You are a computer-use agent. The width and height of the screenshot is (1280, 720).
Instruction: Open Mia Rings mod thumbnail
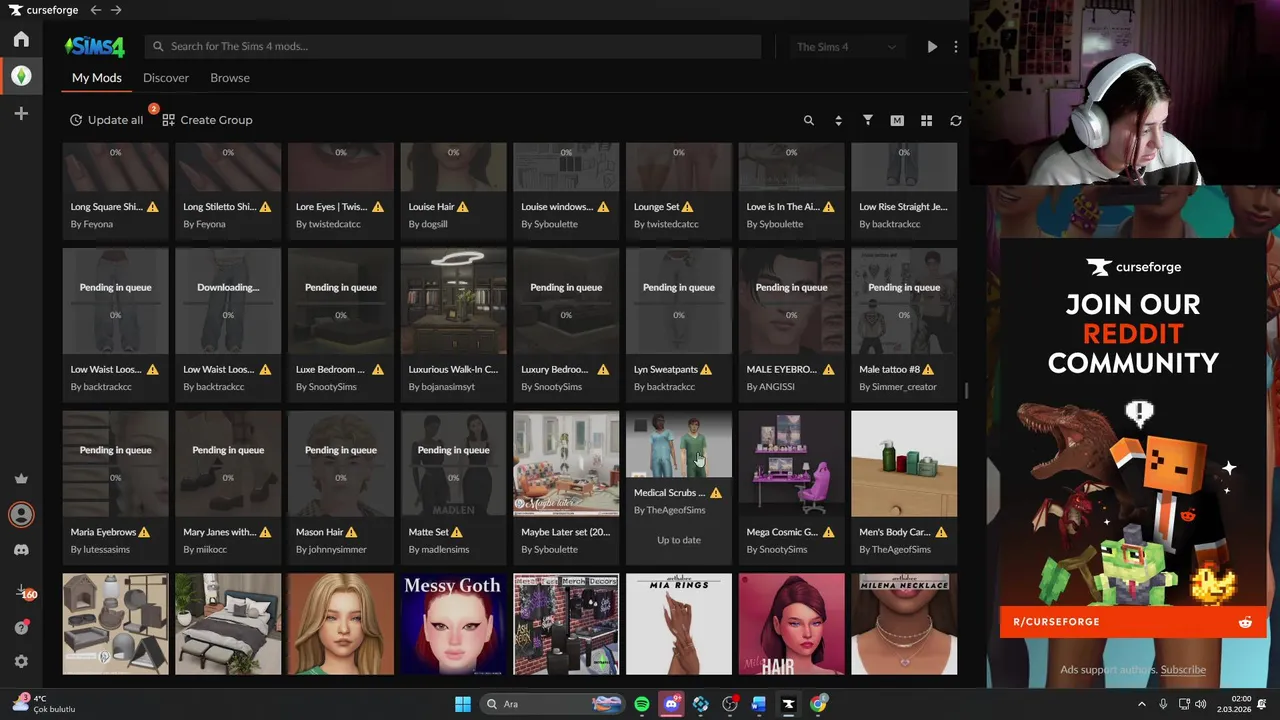(679, 624)
